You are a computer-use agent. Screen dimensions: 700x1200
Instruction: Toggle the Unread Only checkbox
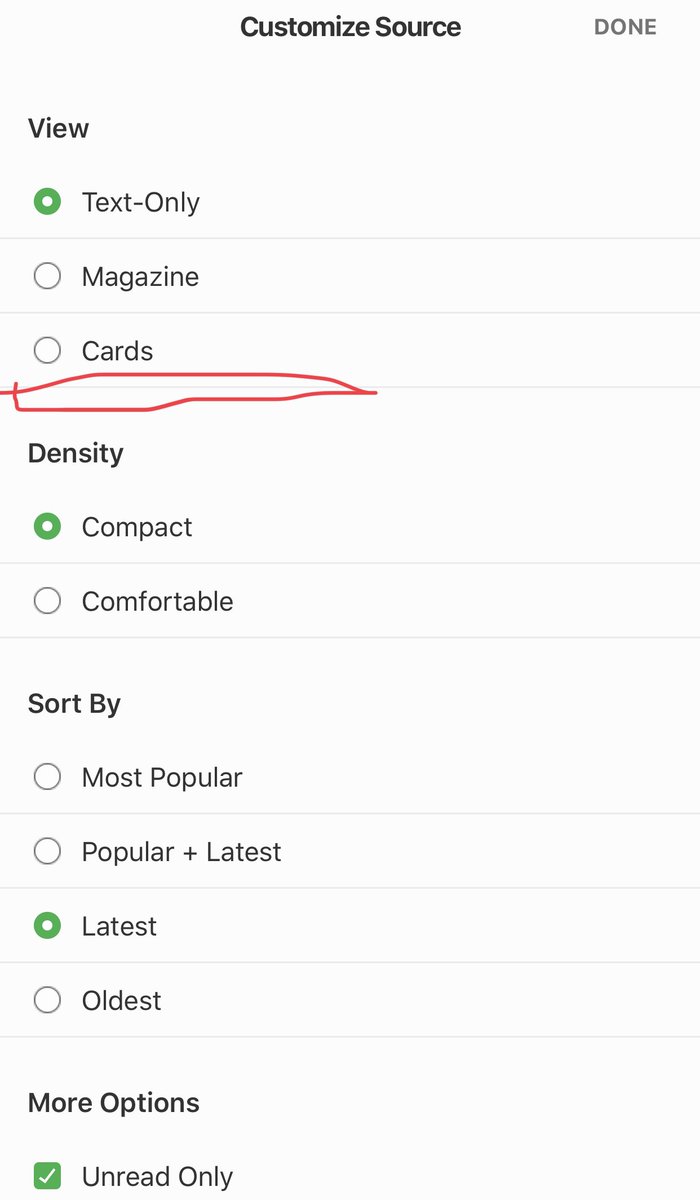pyautogui.click(x=47, y=1176)
